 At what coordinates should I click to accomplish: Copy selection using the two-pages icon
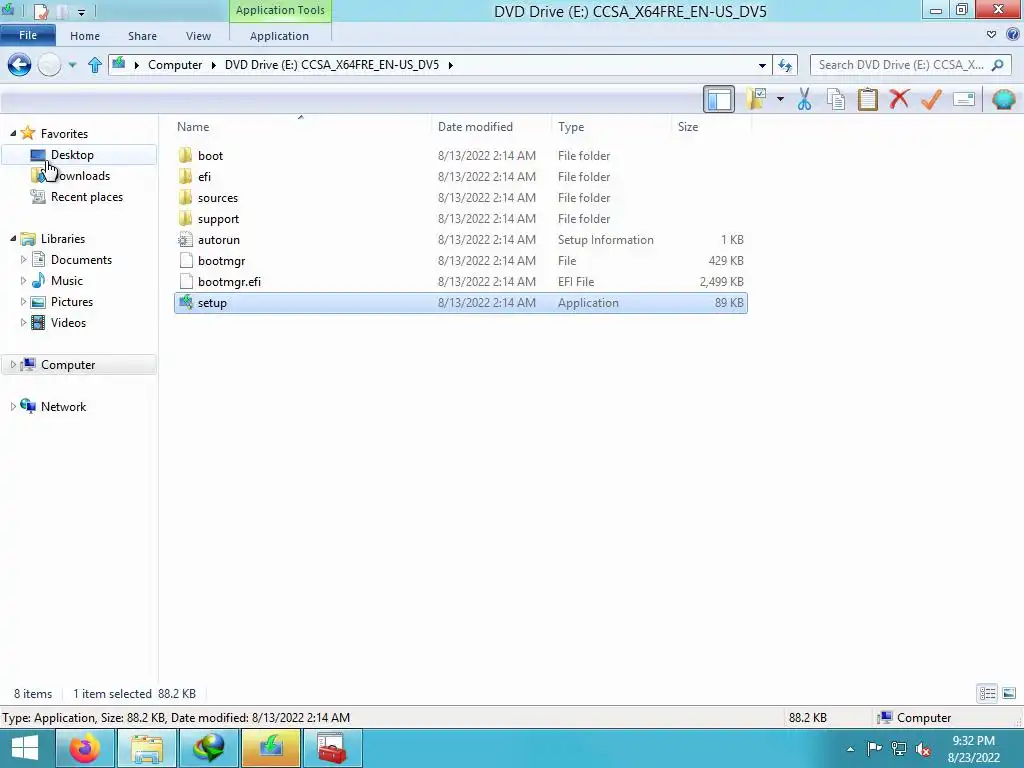pos(835,99)
